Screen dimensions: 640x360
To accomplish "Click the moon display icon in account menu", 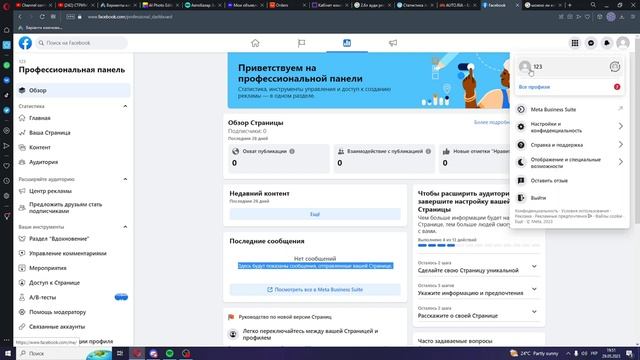I will click(x=521, y=162).
